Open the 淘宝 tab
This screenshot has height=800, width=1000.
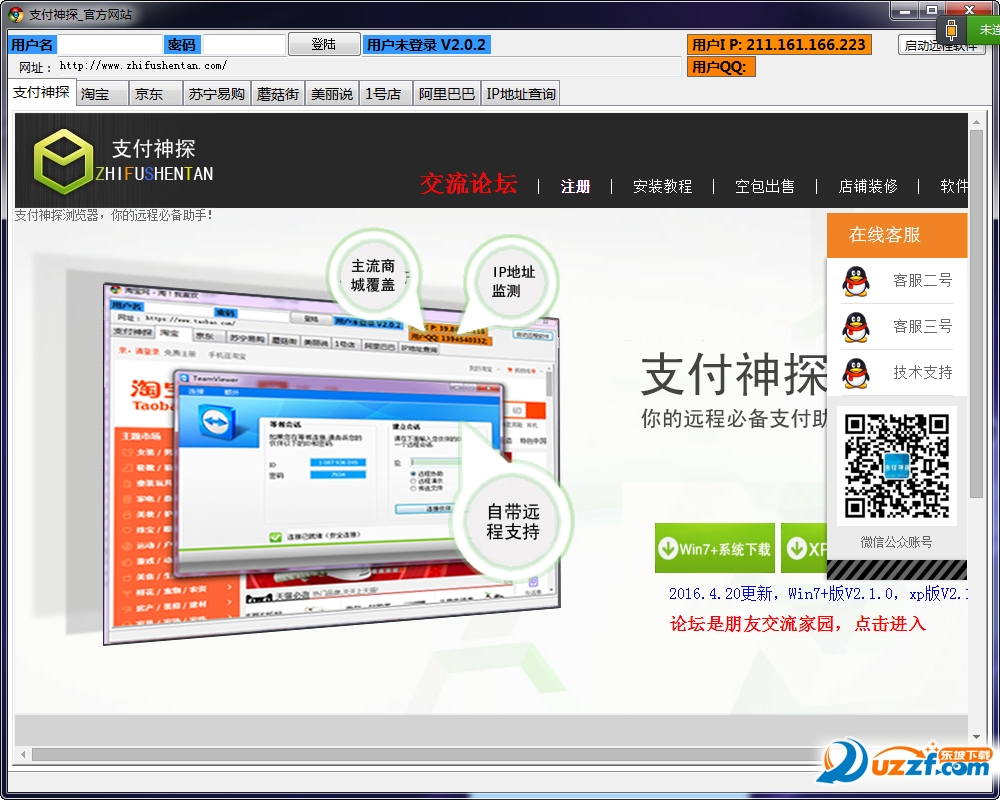coord(102,94)
